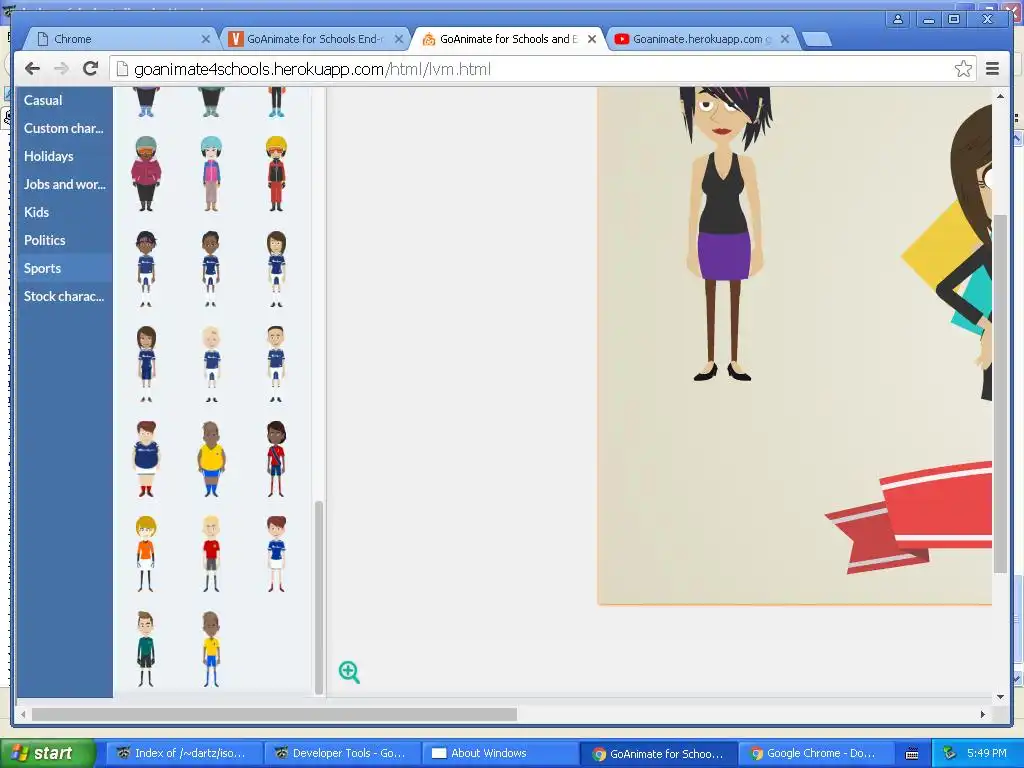This screenshot has width=1024, height=768.
Task: Switch to 'GoAnimate for Schools End-' tab
Action: pyautogui.click(x=313, y=39)
